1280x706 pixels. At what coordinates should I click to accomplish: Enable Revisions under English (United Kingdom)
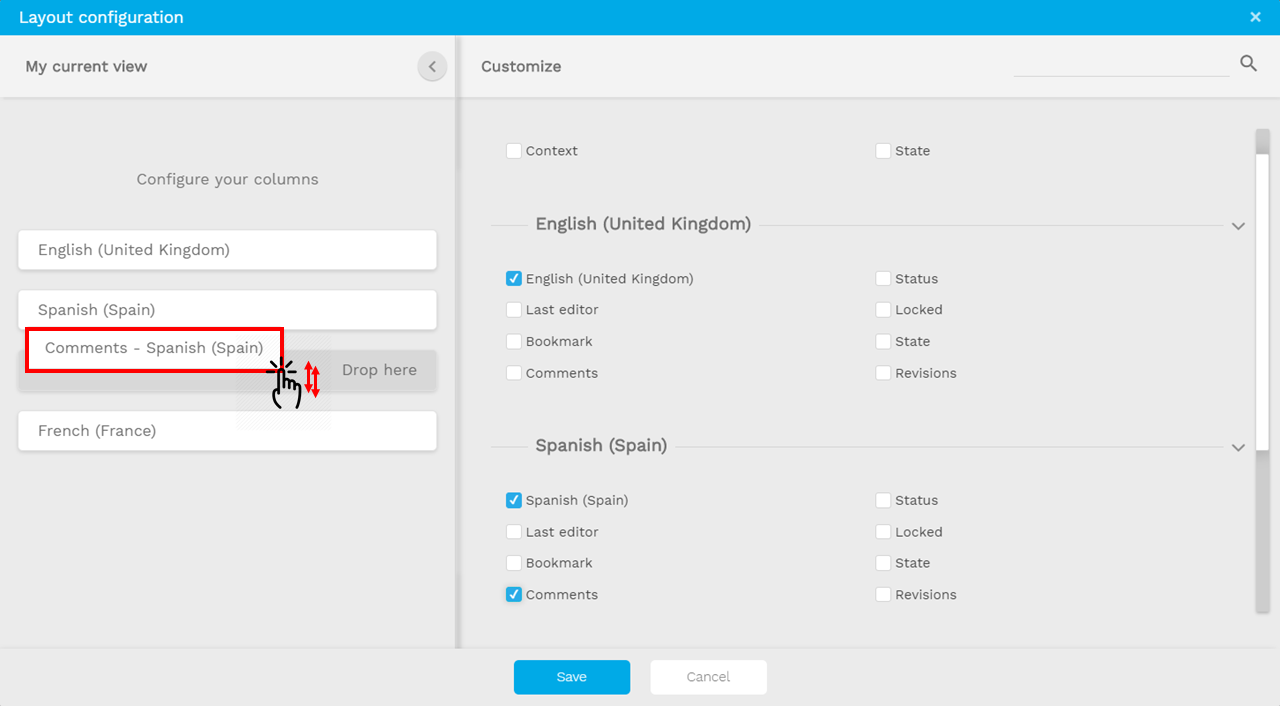click(x=883, y=373)
